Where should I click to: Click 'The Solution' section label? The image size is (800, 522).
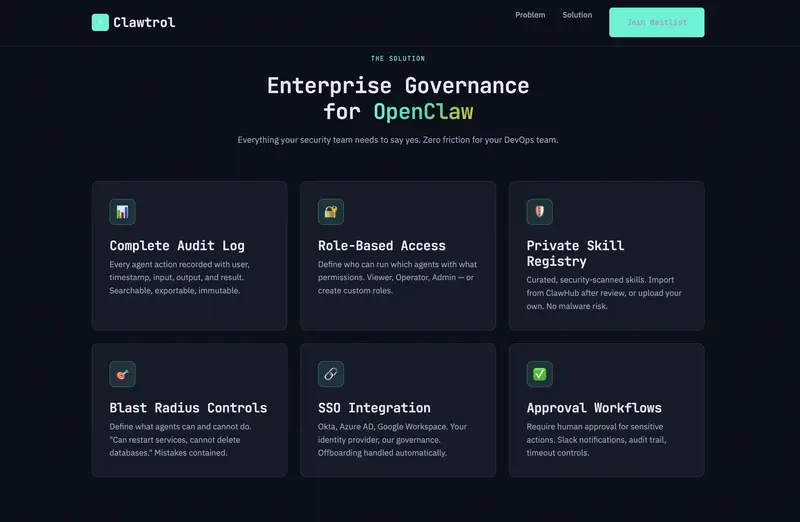click(398, 59)
